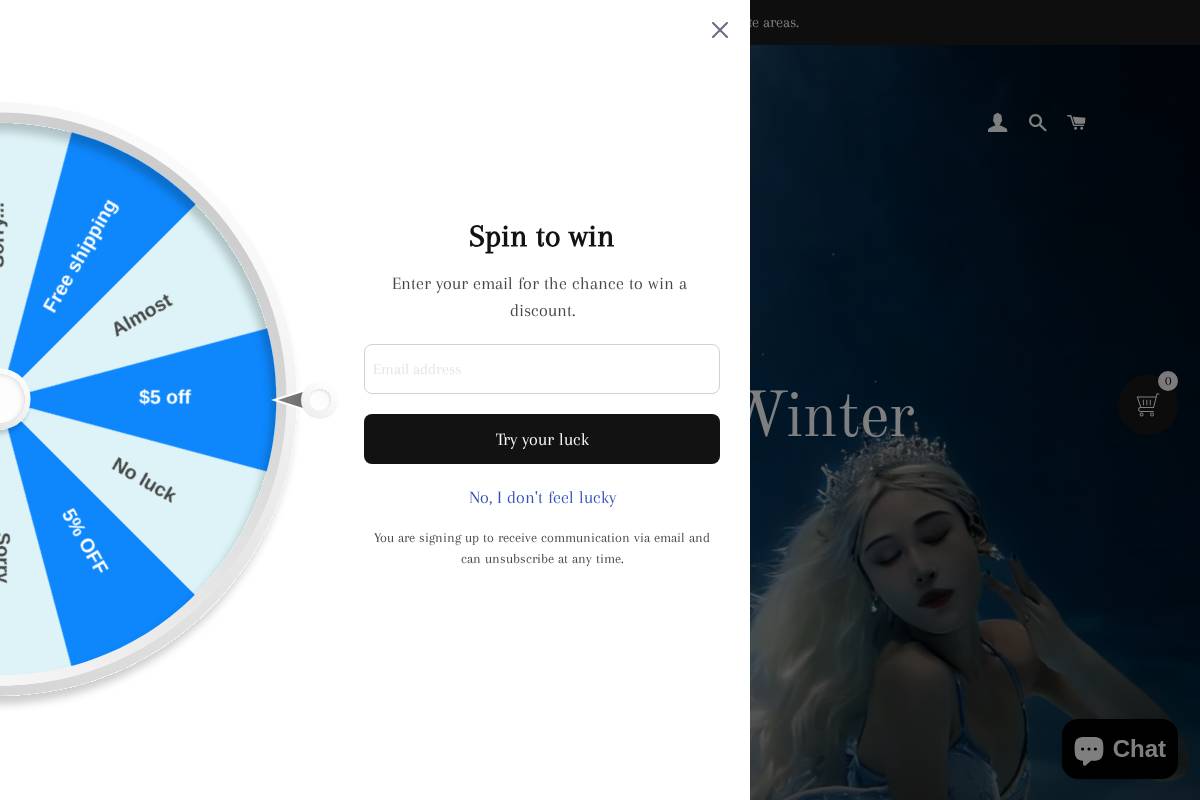Viewport: 1200px width, 800px height.
Task: Click No, I don't feel lucky link
Action: (x=542, y=497)
